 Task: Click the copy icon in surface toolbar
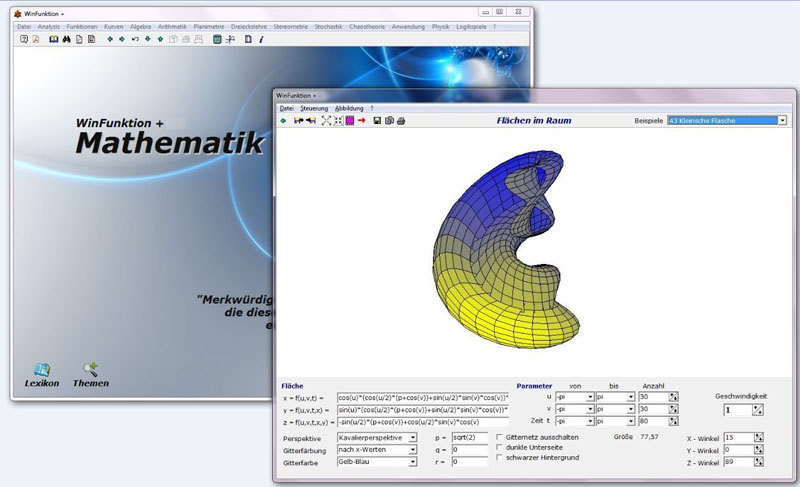coord(389,121)
